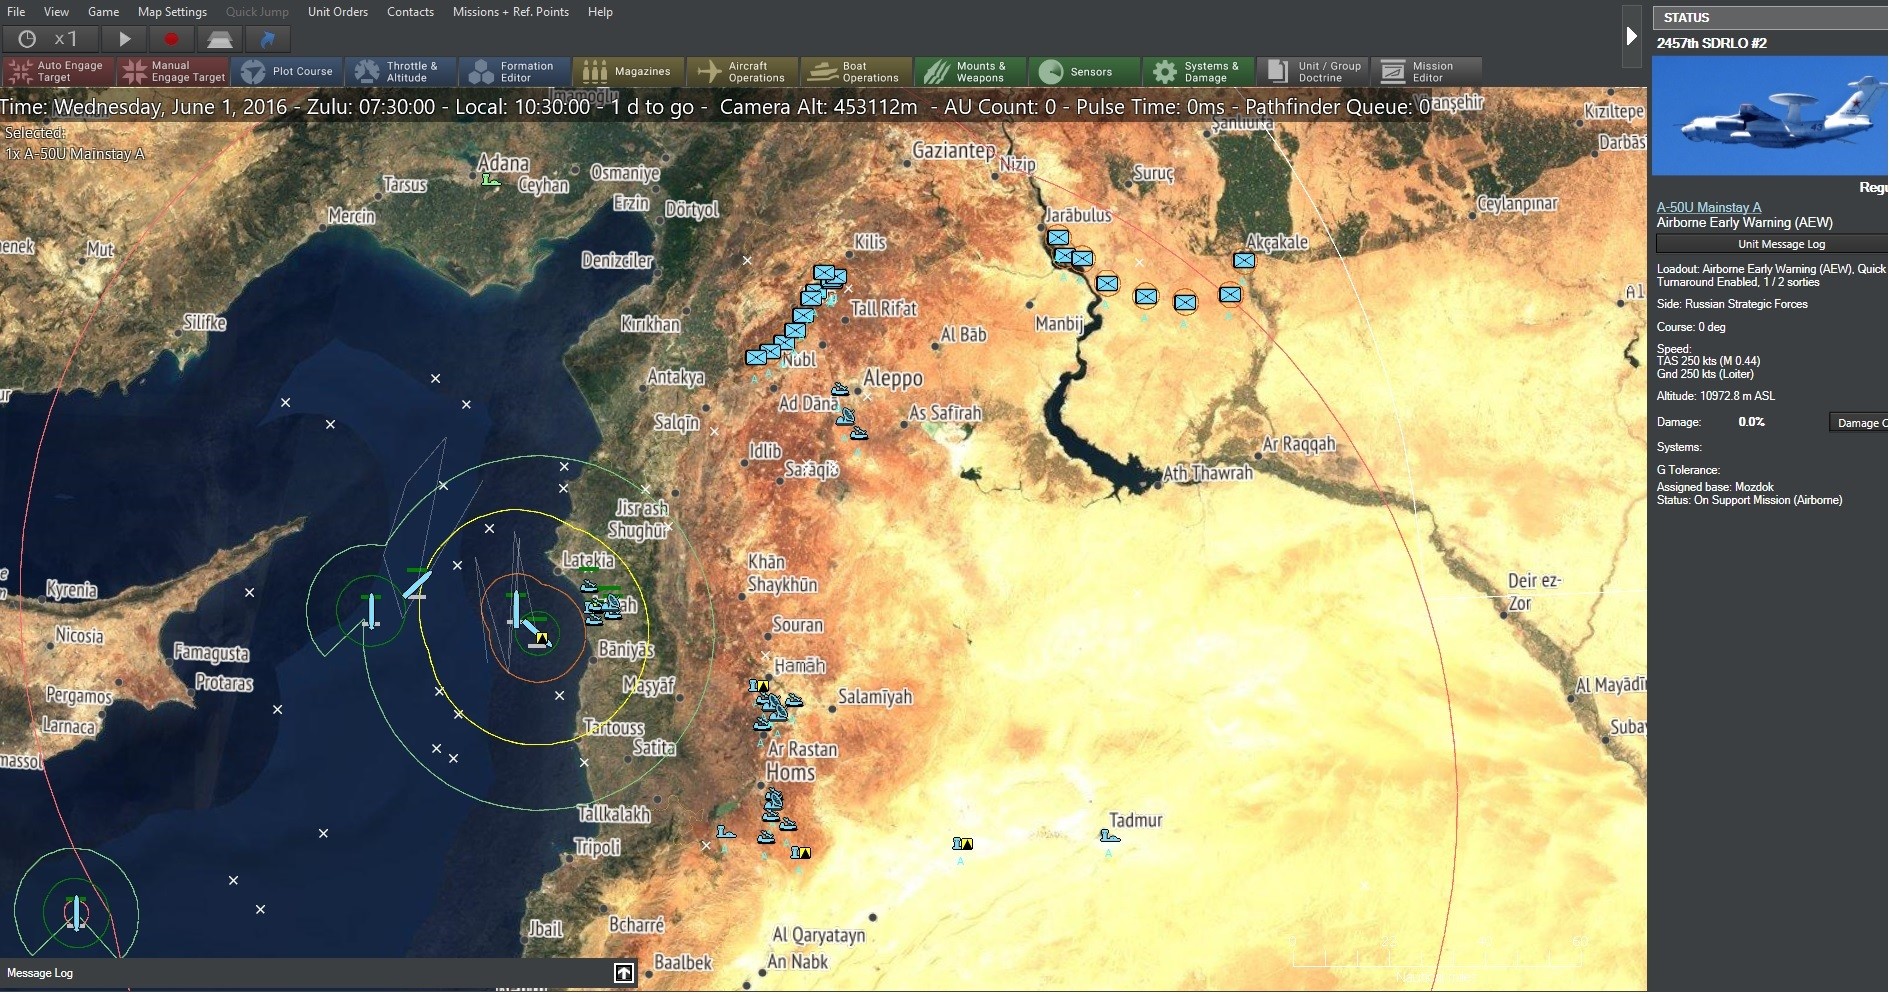
Task: Open Boat Operations
Action: pyautogui.click(x=855, y=71)
